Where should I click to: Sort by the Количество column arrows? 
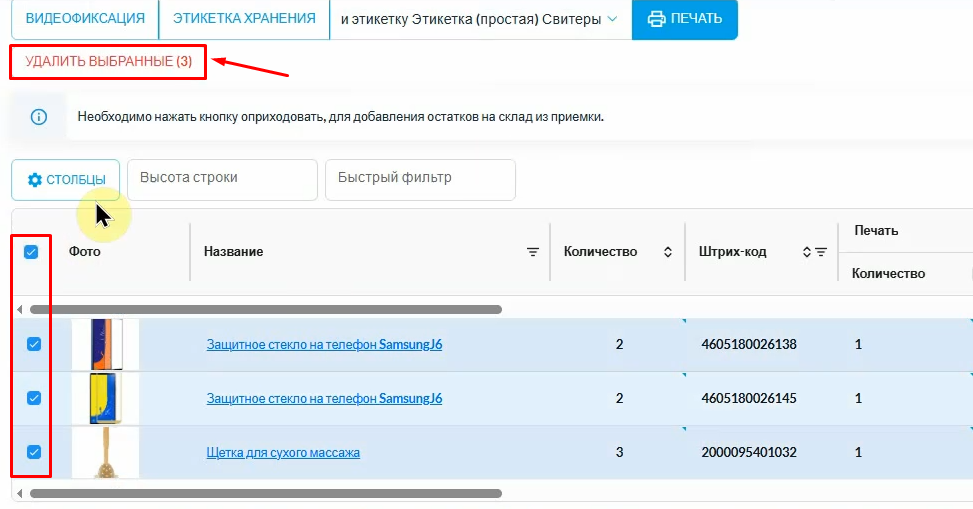668,252
